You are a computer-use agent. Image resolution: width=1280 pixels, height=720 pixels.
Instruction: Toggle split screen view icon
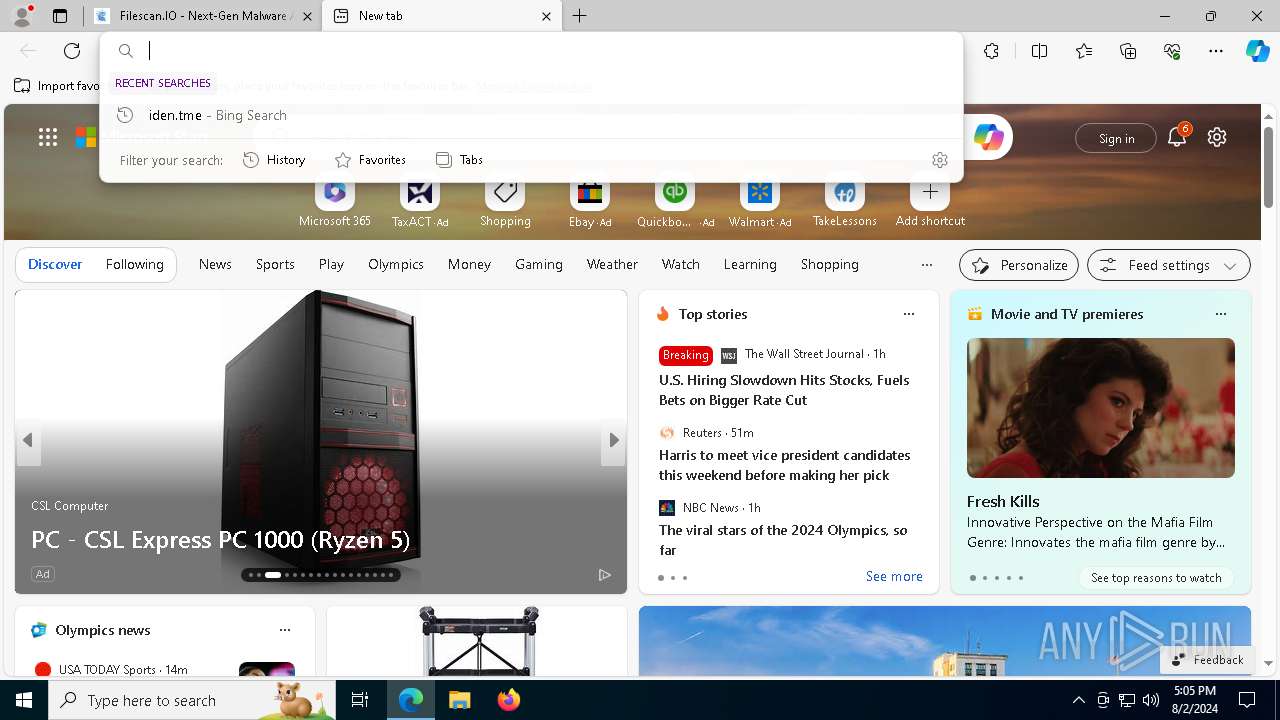1039,51
